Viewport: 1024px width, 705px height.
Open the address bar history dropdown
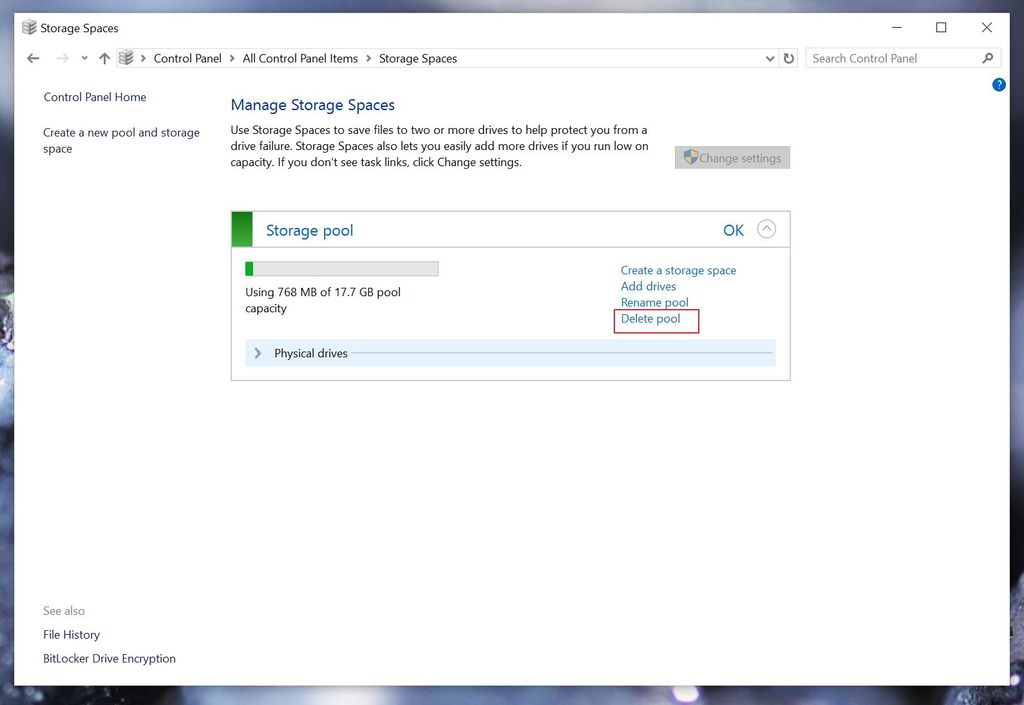point(770,58)
